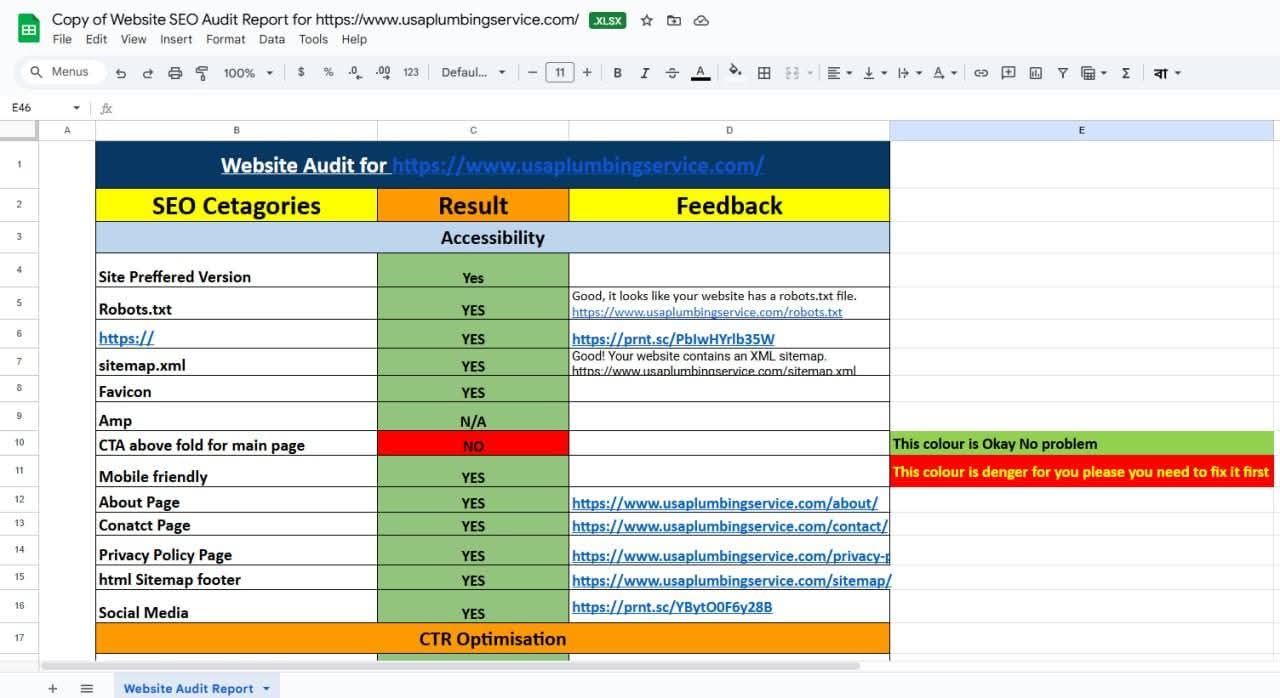This screenshot has width=1280, height=698.
Task: Open the text color picker
Action: pos(700,72)
